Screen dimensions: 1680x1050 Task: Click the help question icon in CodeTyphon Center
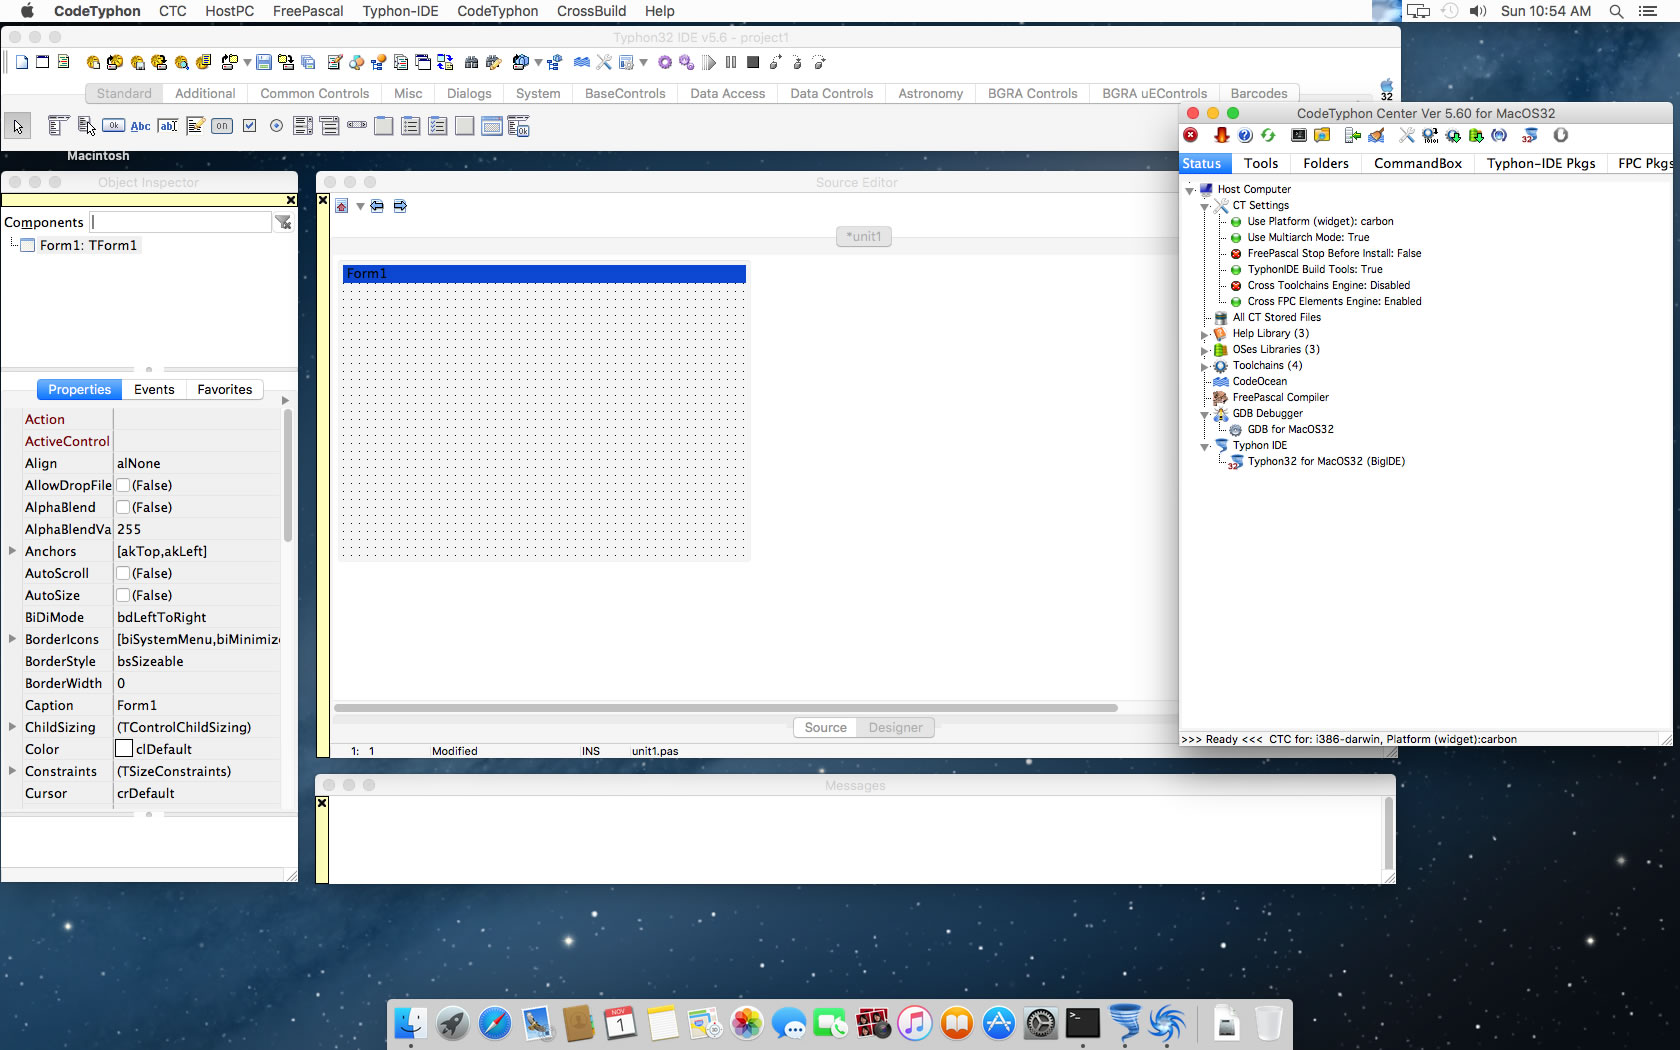point(1245,135)
